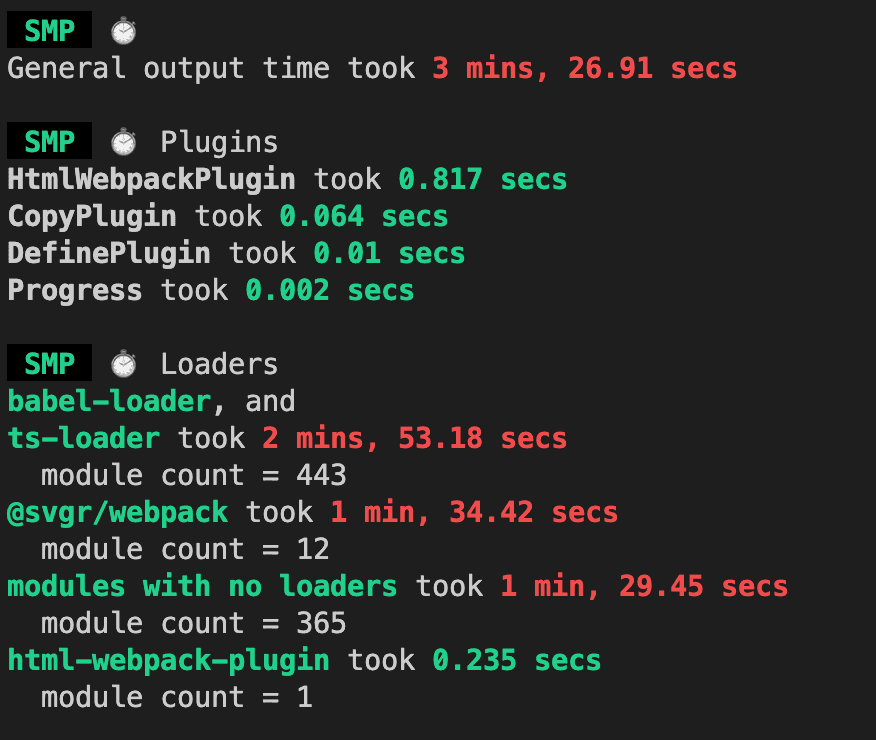Viewport: 876px width, 740px height.
Task: Click the SMP badge above General output time
Action: (49, 32)
